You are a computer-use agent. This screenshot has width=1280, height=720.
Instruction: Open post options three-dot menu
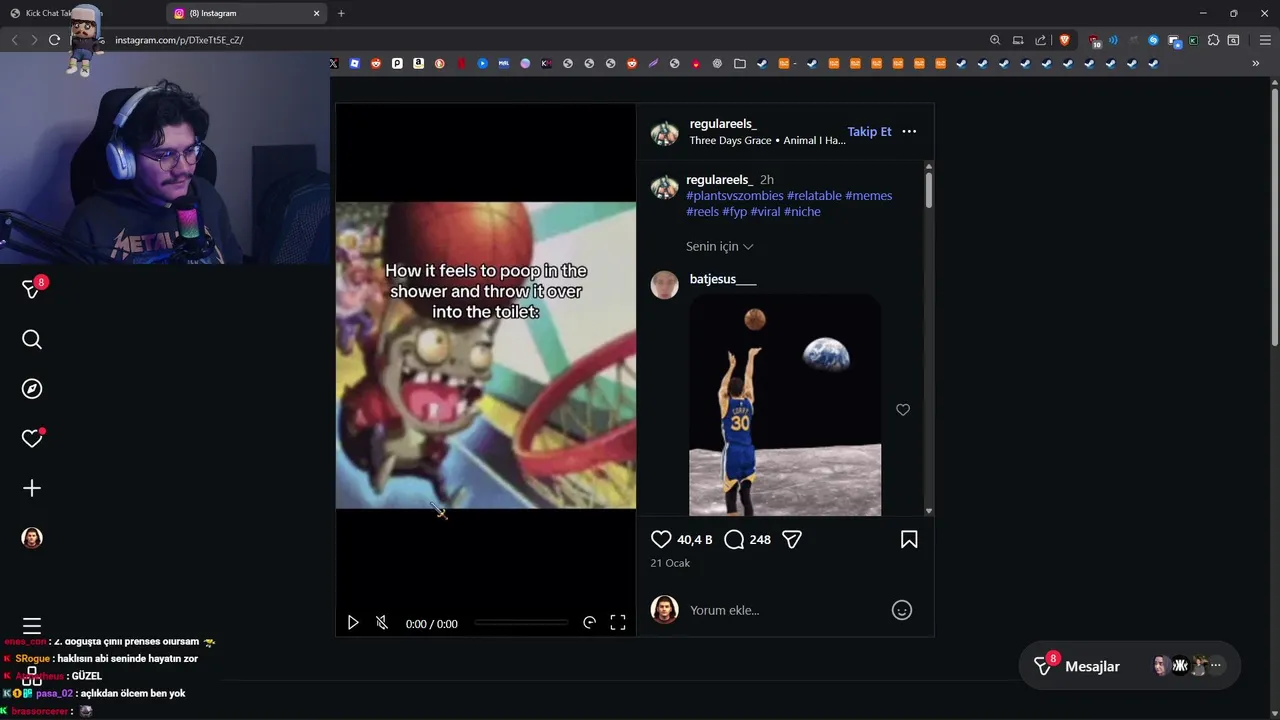click(909, 132)
